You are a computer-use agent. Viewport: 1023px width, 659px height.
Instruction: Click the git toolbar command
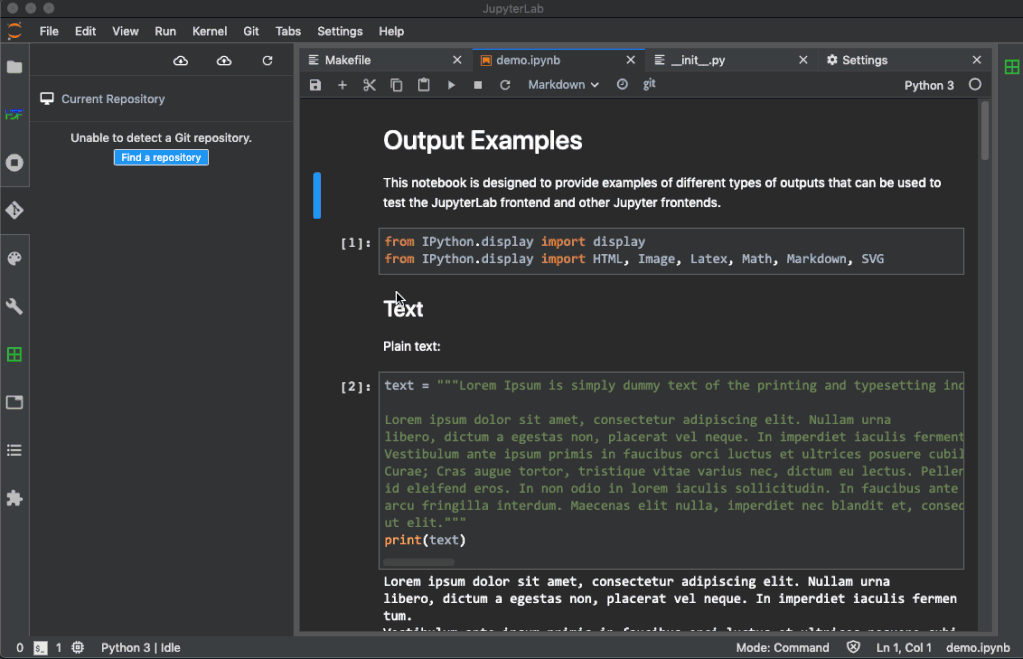[x=648, y=84]
